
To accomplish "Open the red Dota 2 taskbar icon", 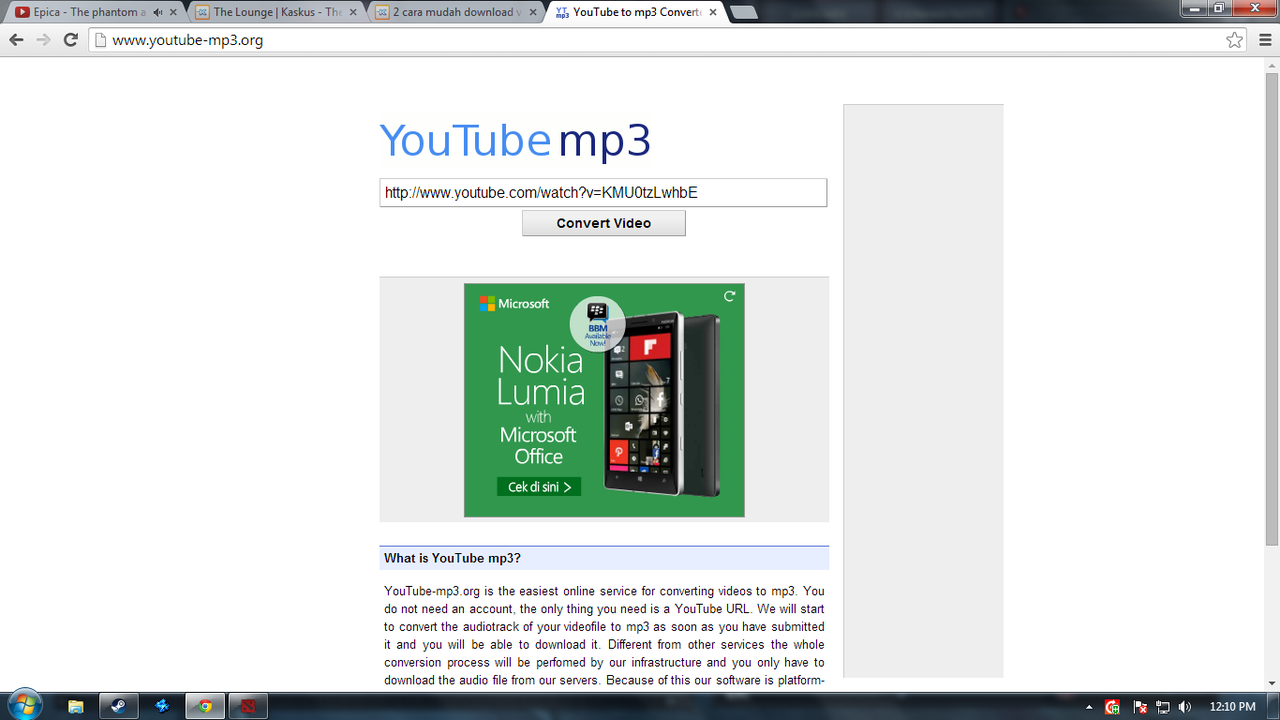I will point(247,706).
